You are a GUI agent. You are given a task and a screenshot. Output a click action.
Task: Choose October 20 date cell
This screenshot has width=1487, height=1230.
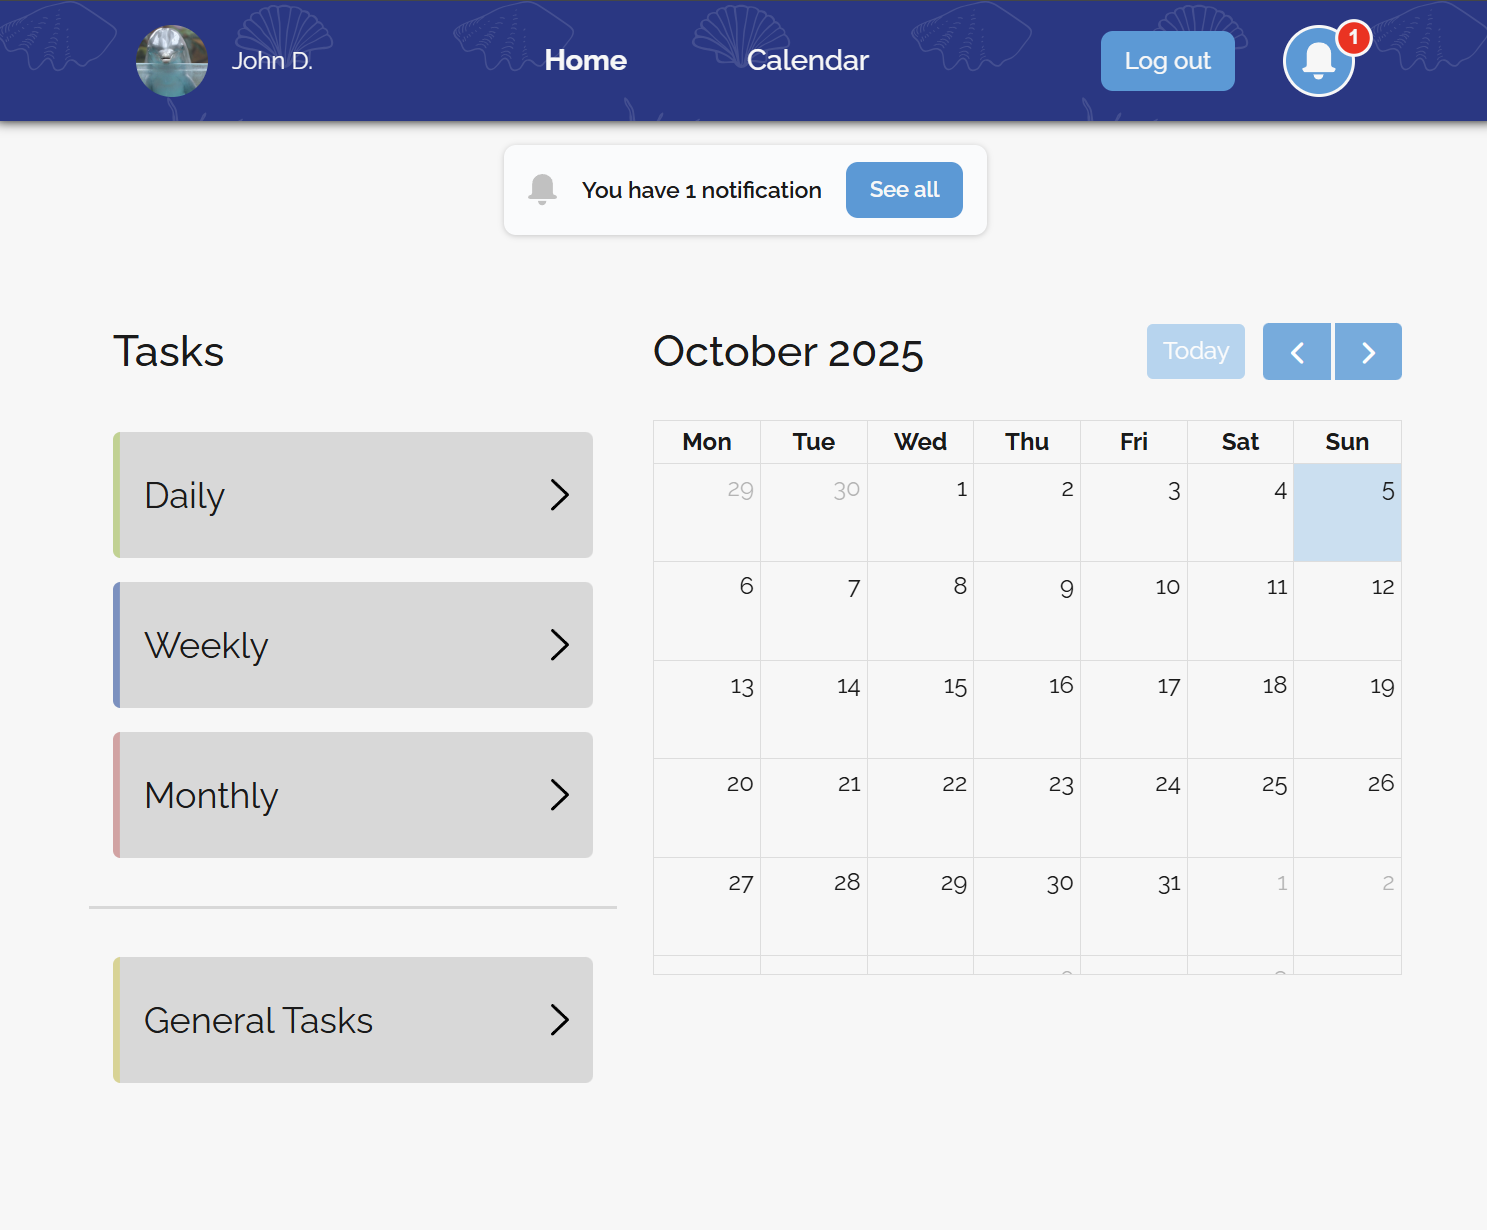707,807
